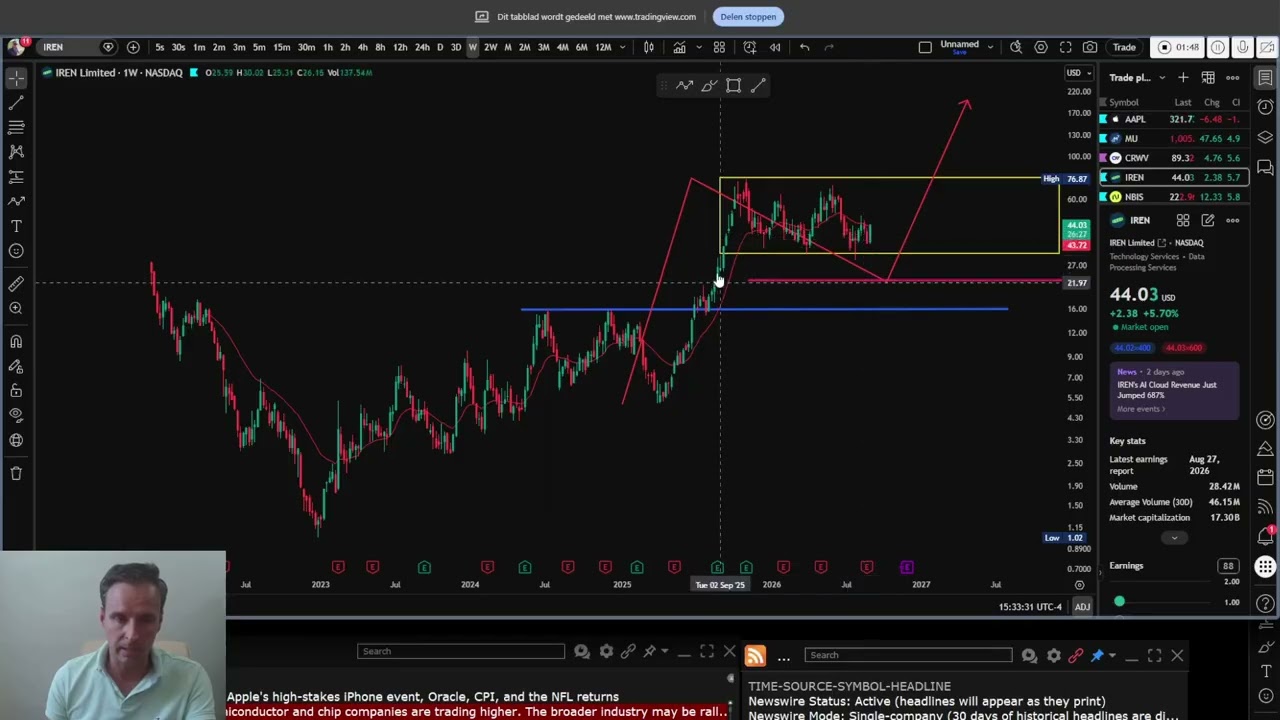Select the CRWV row in watchlist

pyautogui.click(x=1173, y=158)
